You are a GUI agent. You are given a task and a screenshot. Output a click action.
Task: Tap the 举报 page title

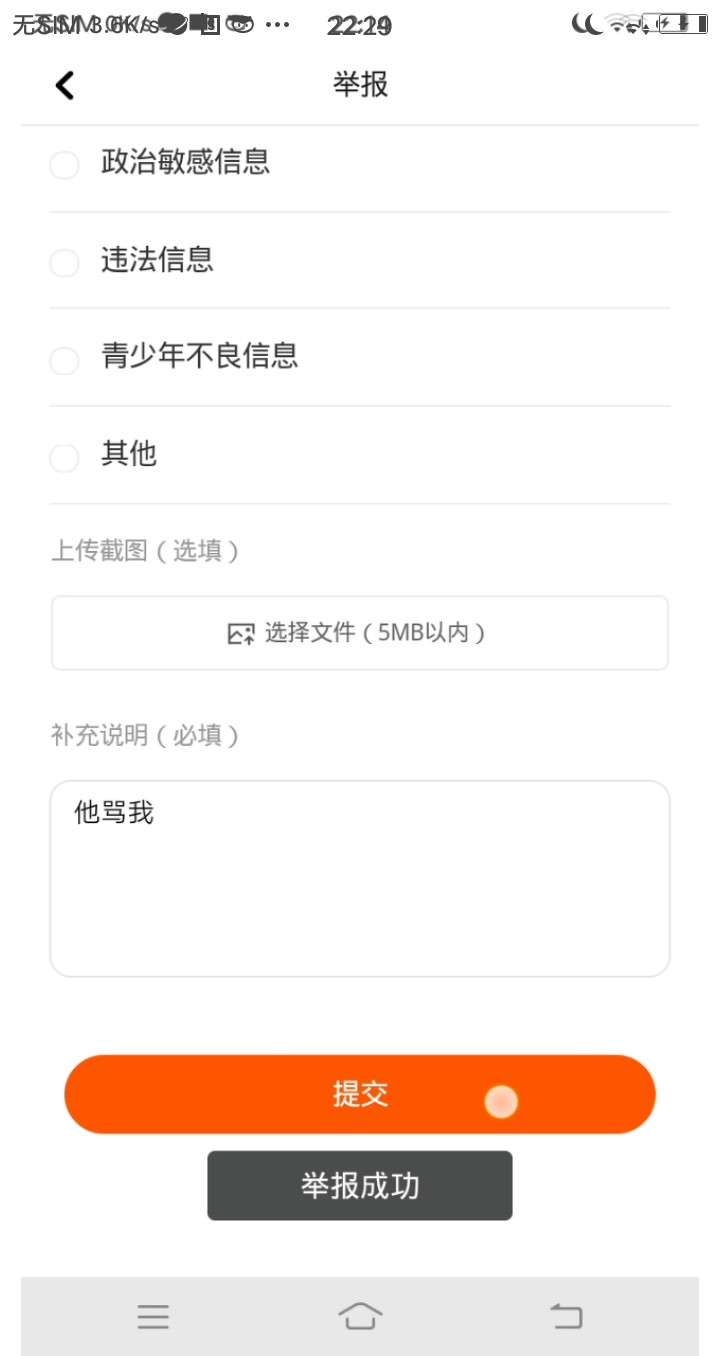[x=360, y=85]
